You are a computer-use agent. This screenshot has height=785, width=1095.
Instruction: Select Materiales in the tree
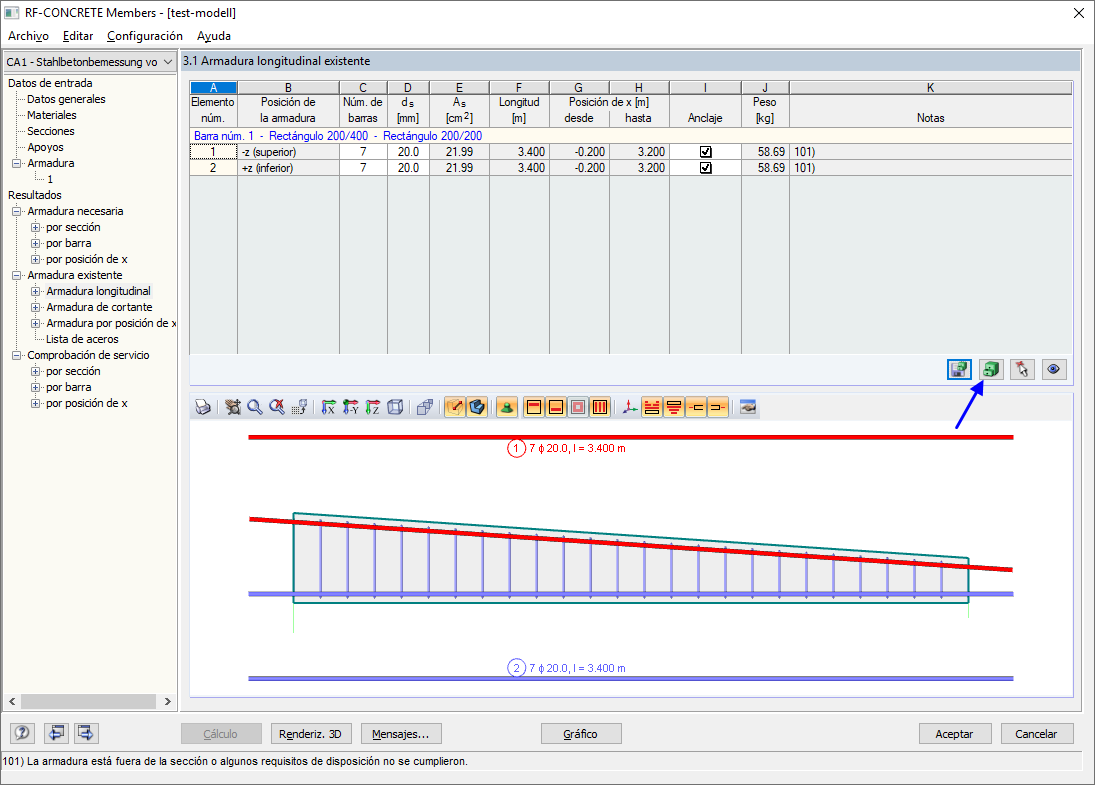52,115
